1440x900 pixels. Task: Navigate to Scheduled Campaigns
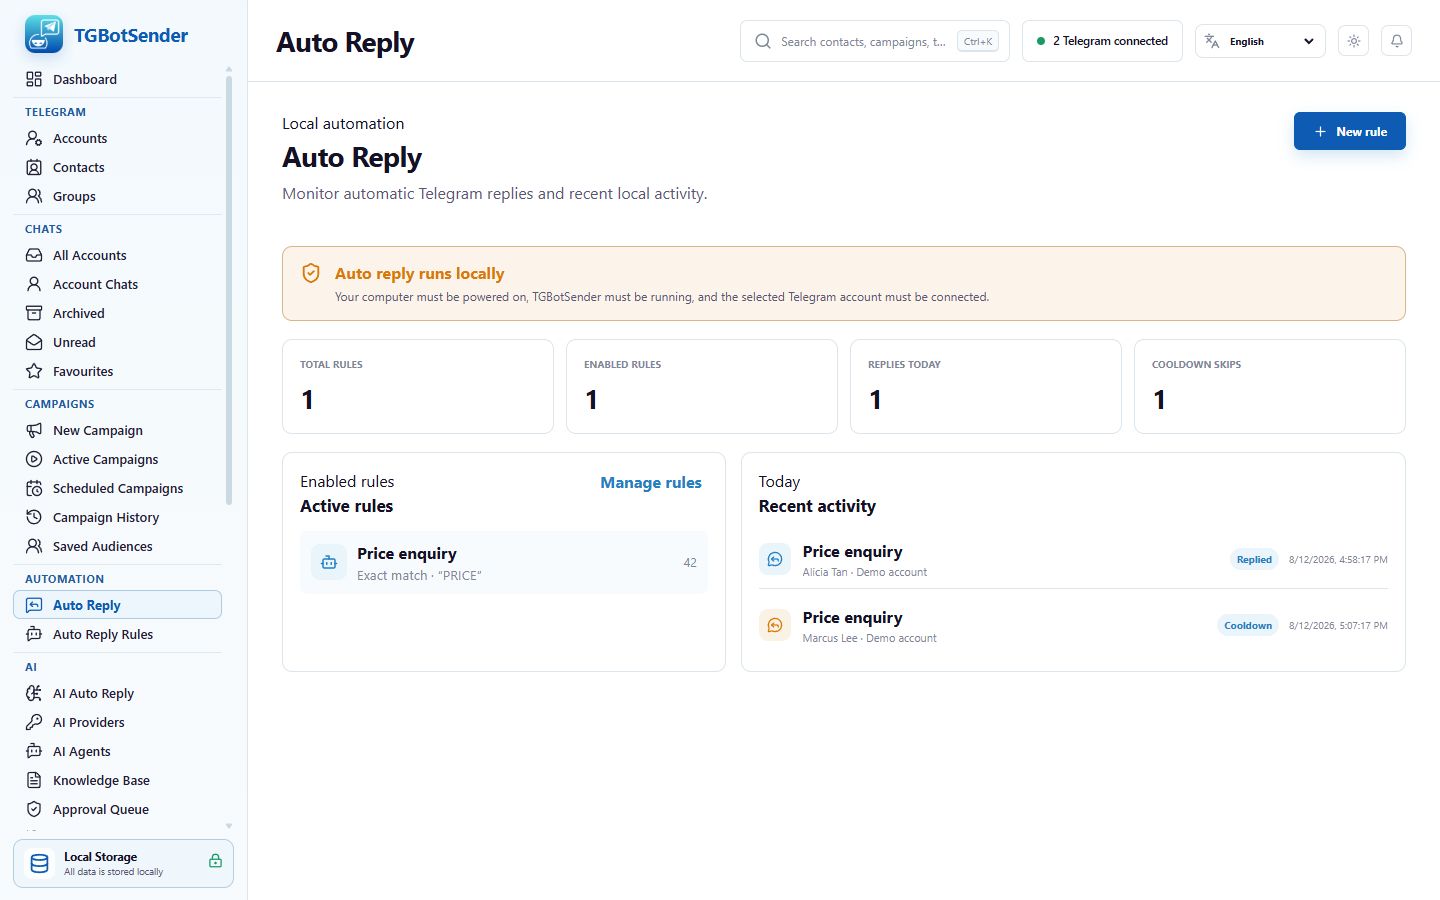[x=117, y=488]
